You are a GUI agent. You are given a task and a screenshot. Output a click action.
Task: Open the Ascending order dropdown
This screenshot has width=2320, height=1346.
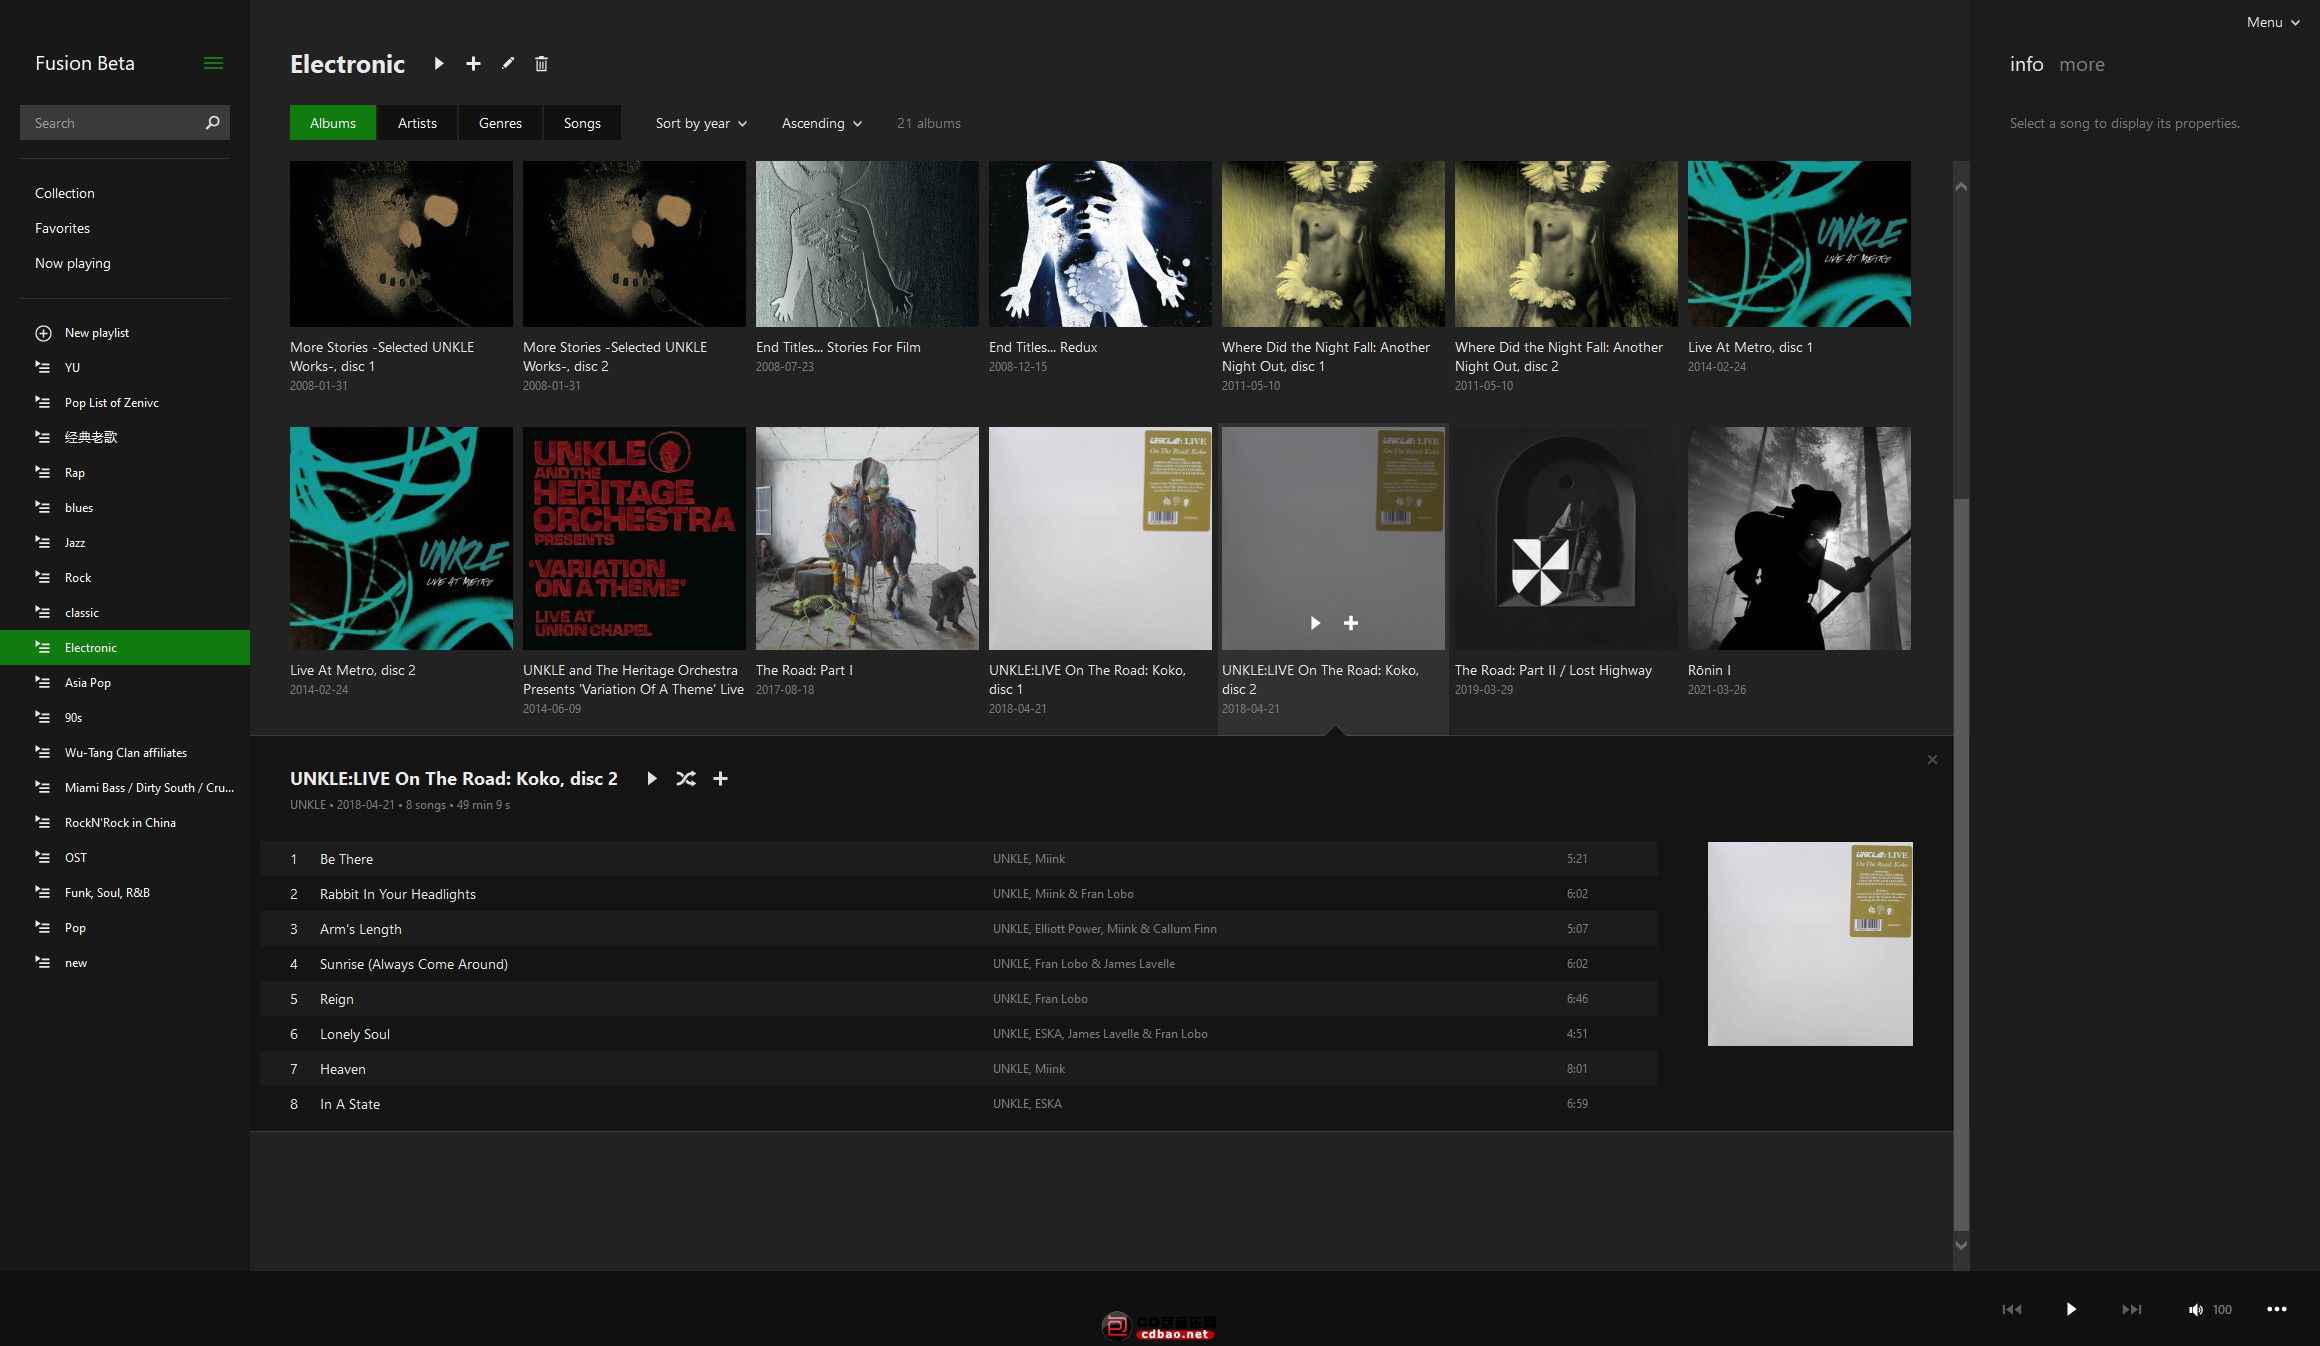[821, 123]
